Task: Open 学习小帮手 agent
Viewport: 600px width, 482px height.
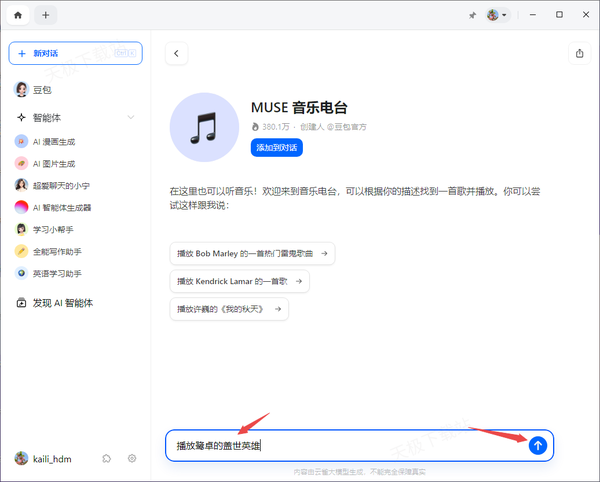Action: point(55,229)
